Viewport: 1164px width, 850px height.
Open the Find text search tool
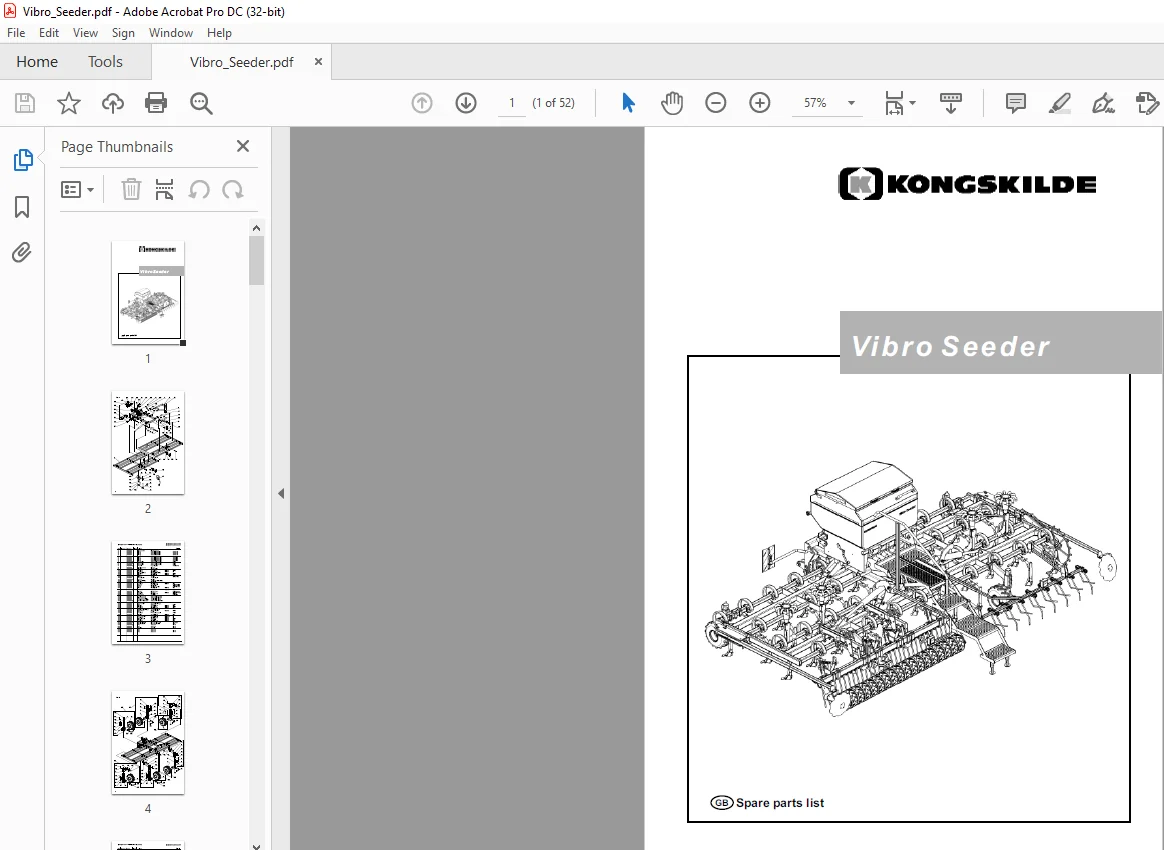point(201,103)
